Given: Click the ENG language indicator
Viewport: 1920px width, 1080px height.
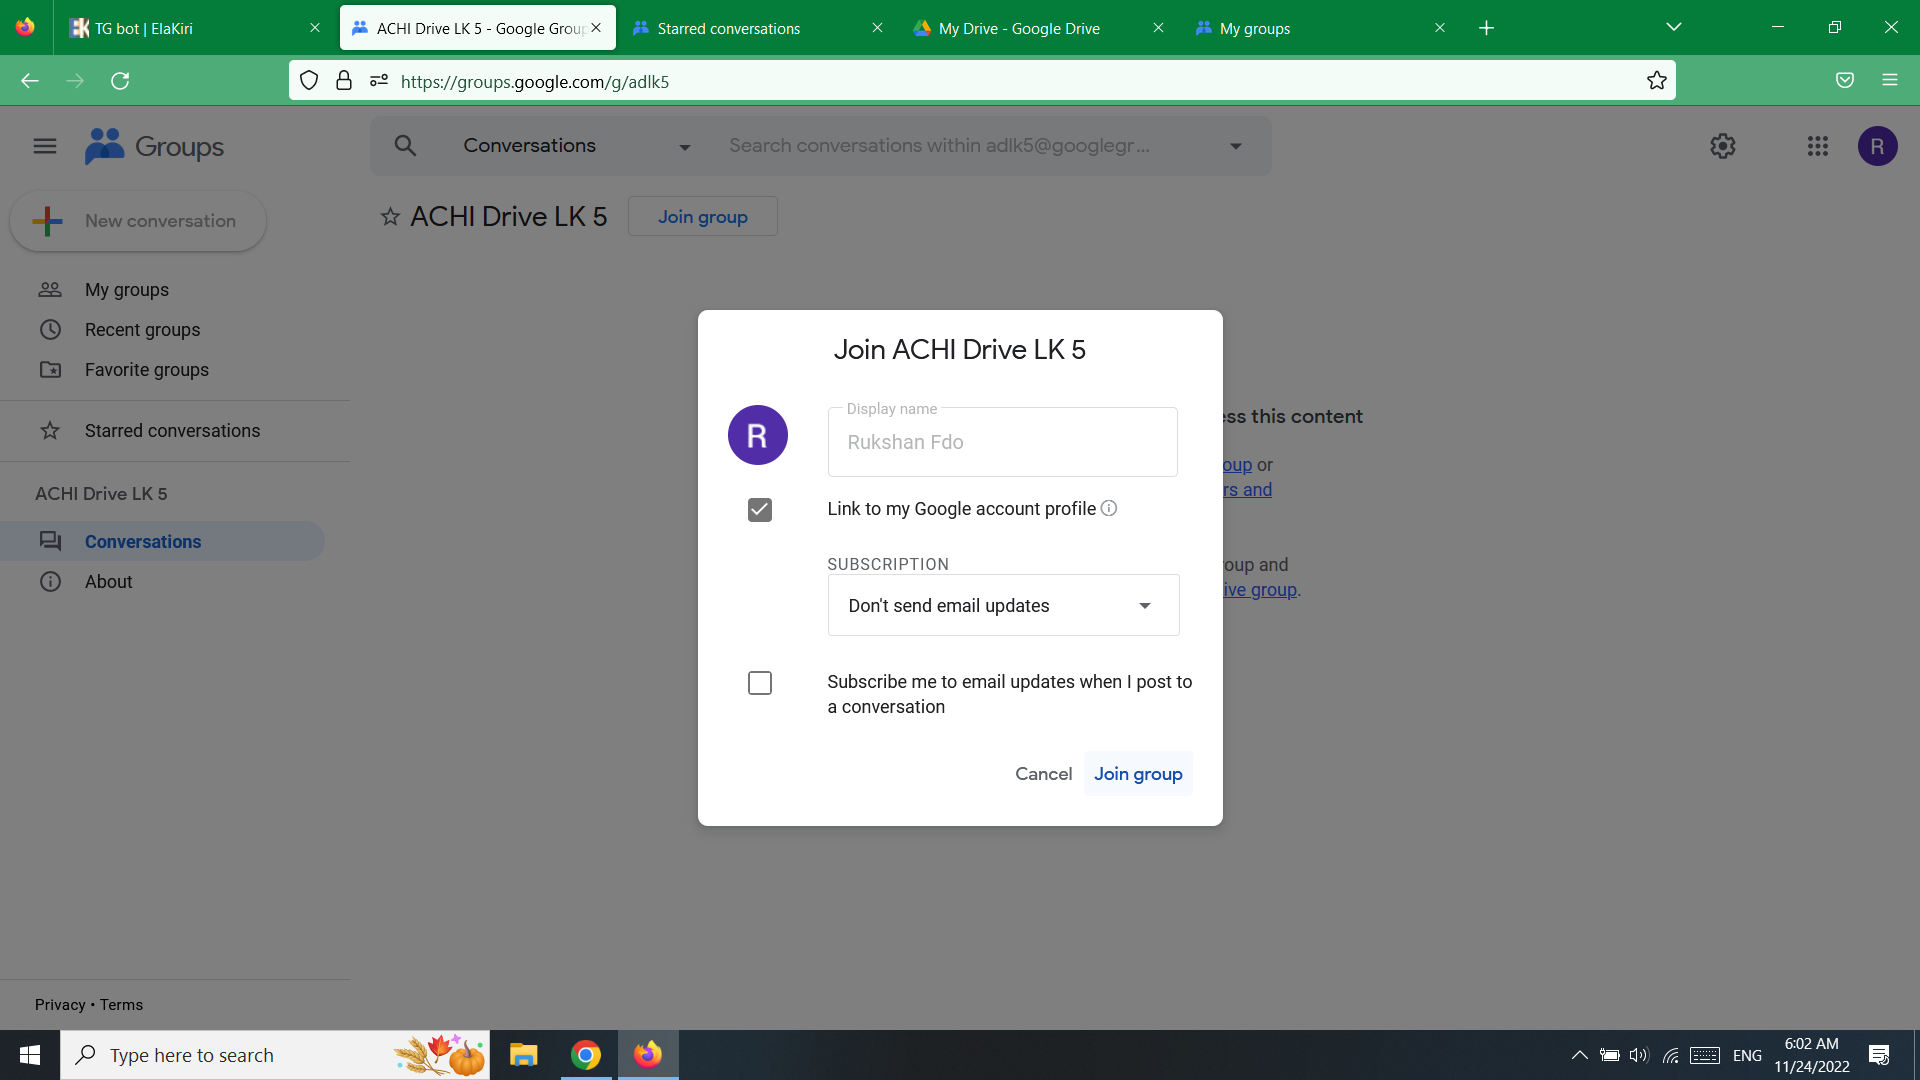Looking at the screenshot, I should 1747,1055.
